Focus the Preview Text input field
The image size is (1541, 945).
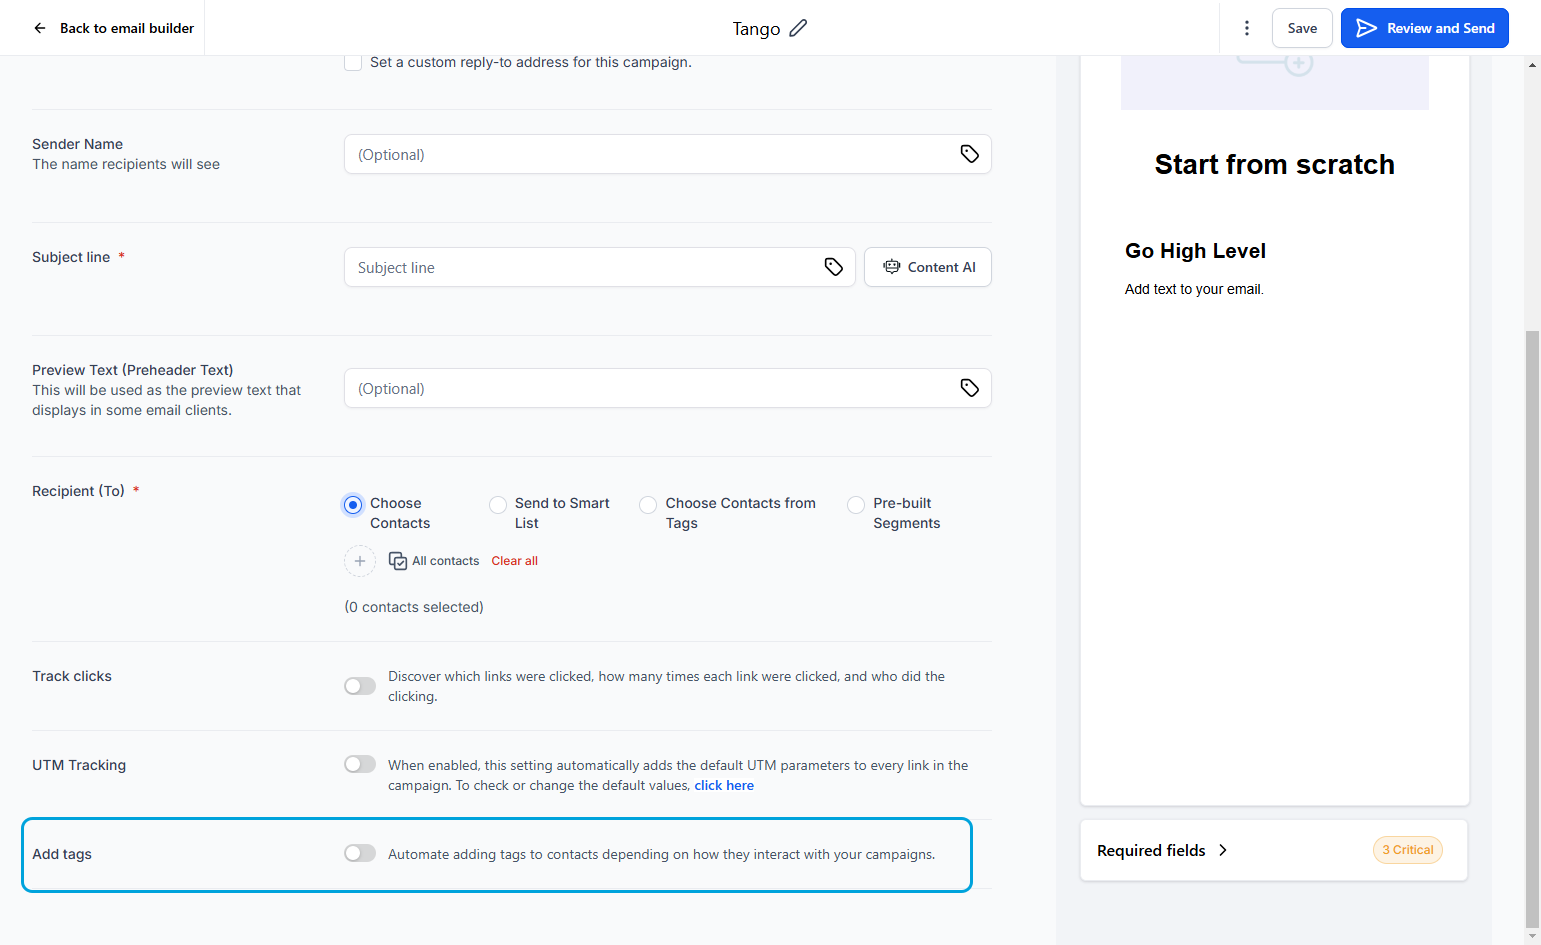click(668, 388)
